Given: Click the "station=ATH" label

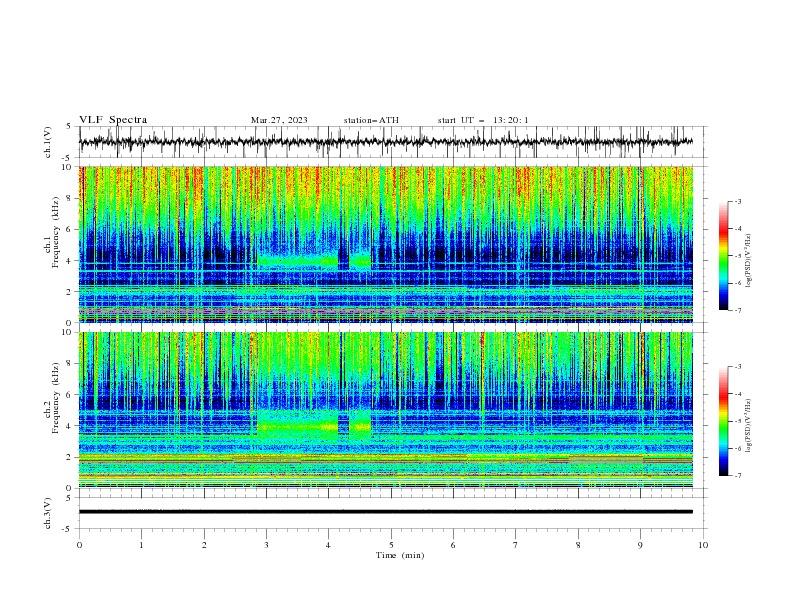Looking at the screenshot, I should pyautogui.click(x=371, y=120).
